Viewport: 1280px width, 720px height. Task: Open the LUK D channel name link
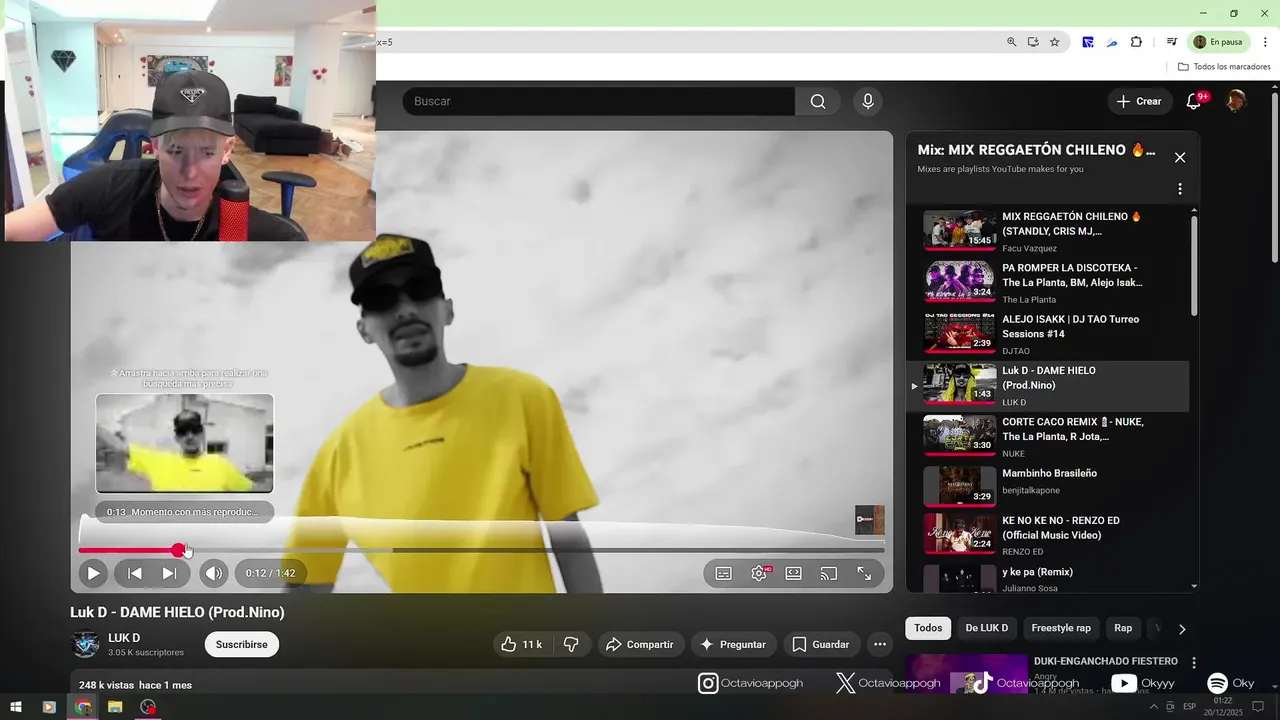(x=124, y=638)
